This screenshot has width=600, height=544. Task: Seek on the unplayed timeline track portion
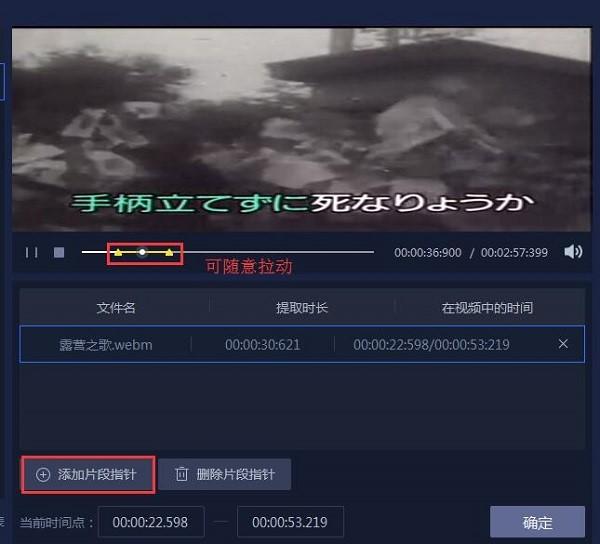[x=276, y=252]
